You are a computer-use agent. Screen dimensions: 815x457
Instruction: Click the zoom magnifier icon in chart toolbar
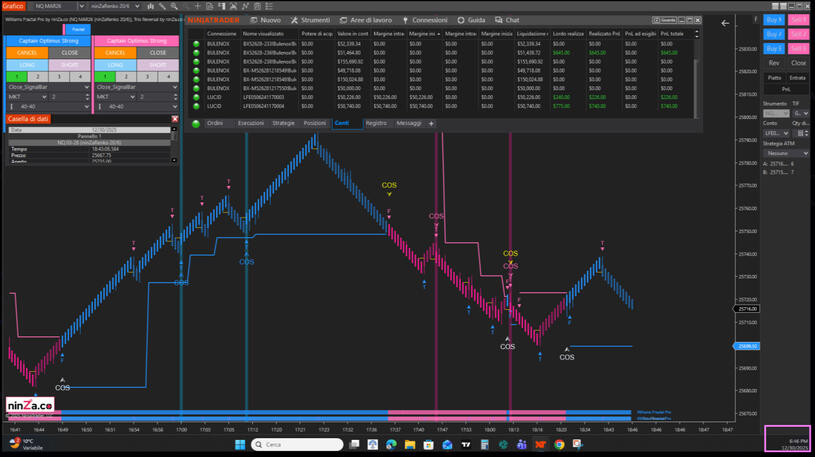174,6
